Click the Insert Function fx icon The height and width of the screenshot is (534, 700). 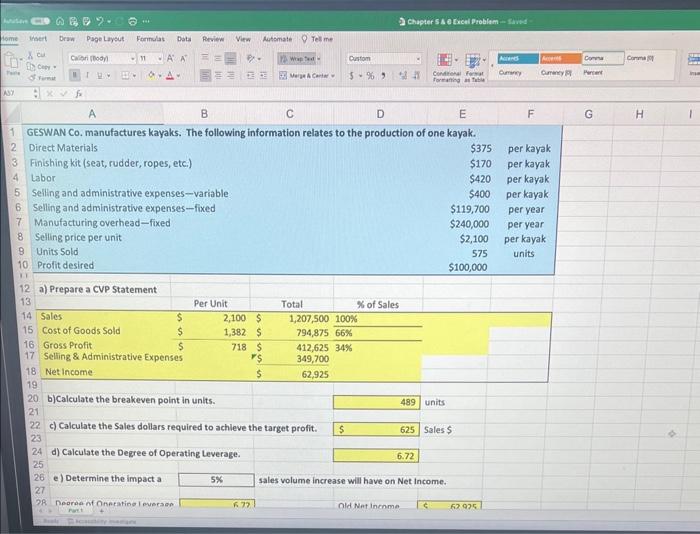(79, 94)
